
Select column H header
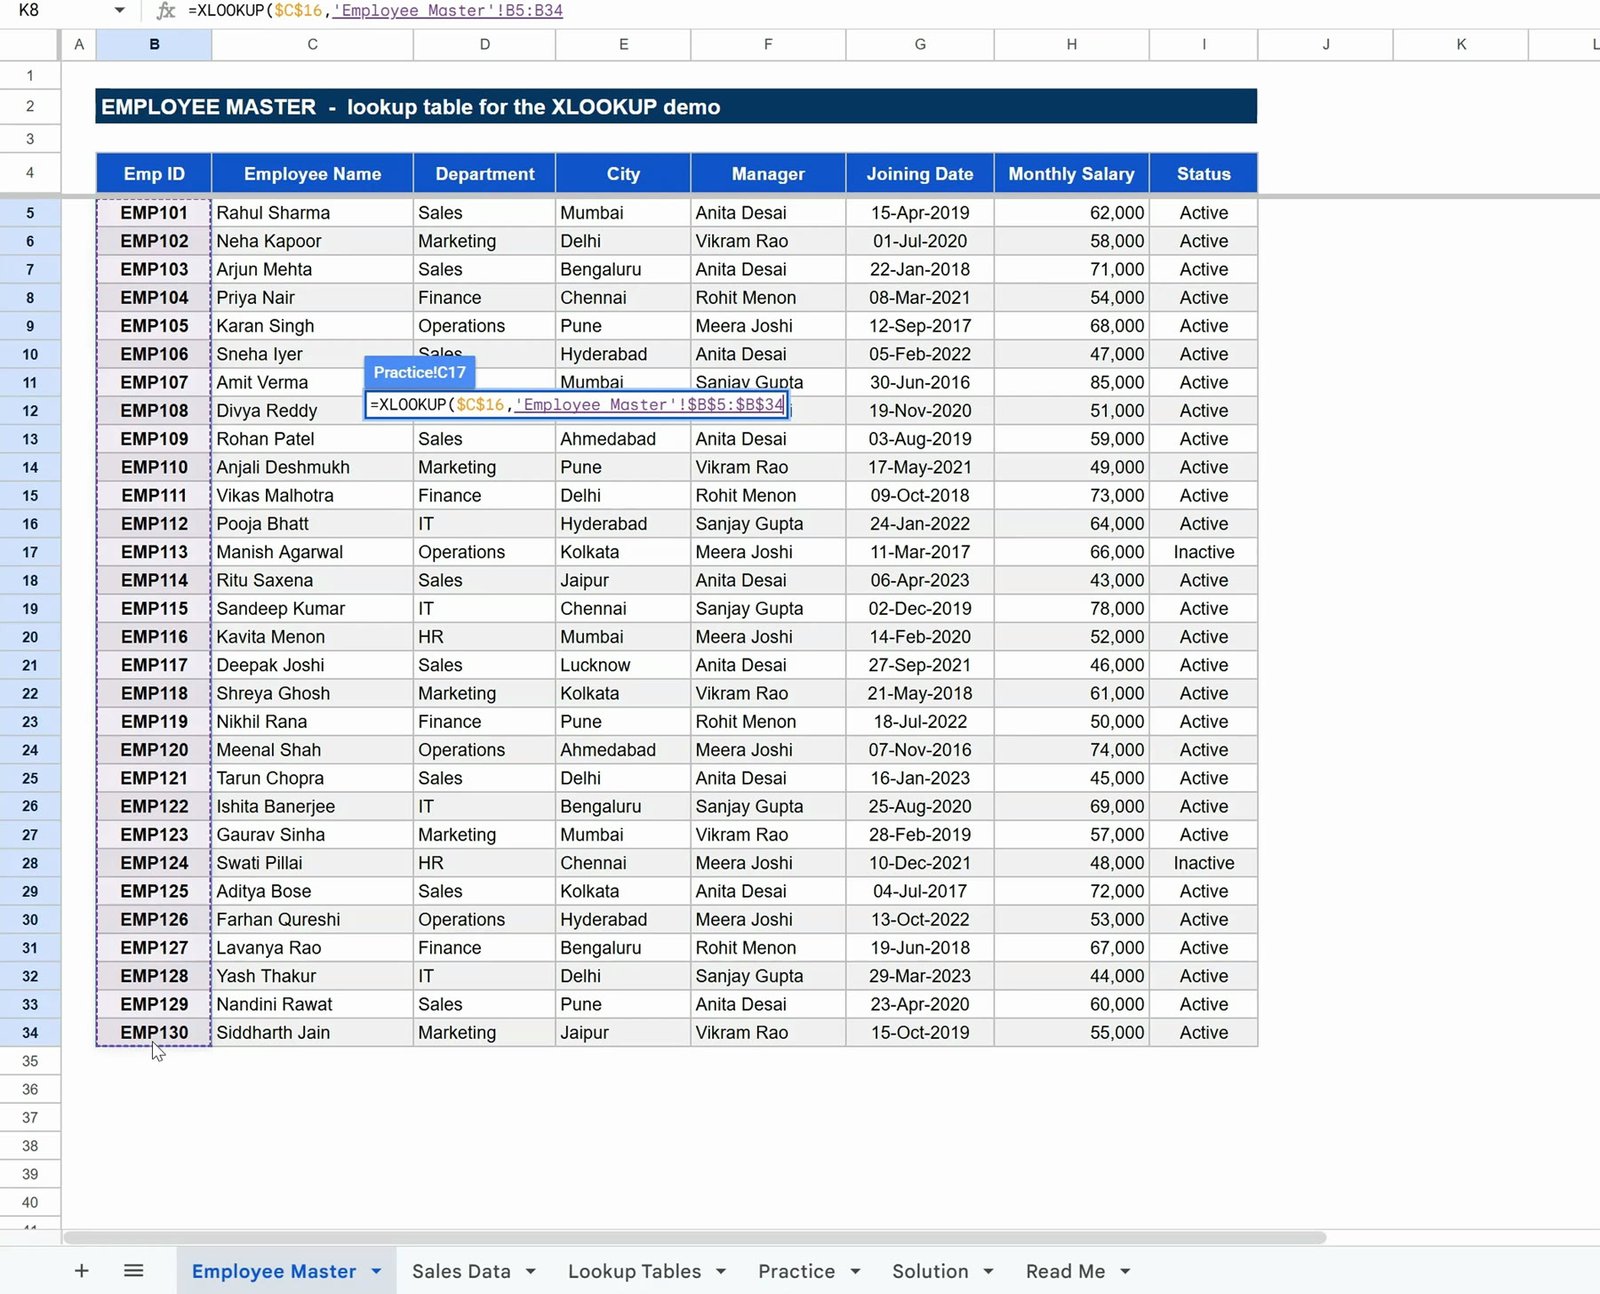(1071, 44)
